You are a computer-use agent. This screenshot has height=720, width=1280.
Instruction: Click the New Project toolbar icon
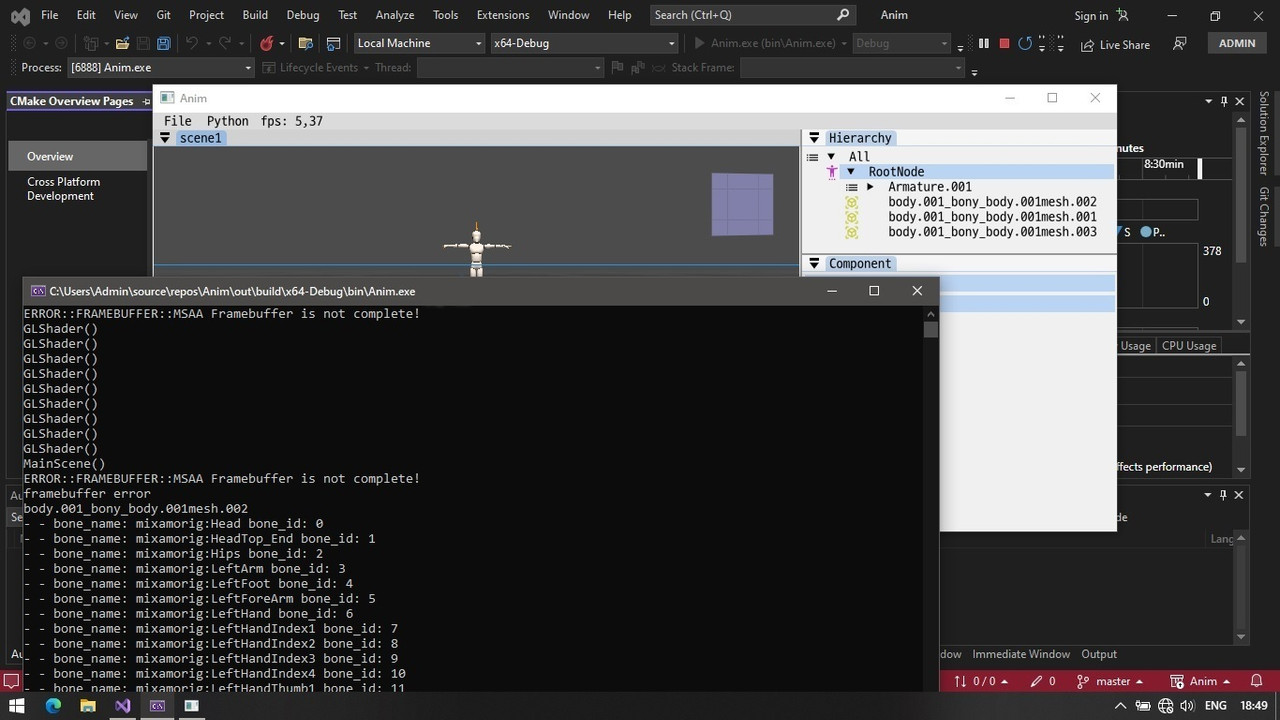coord(91,43)
